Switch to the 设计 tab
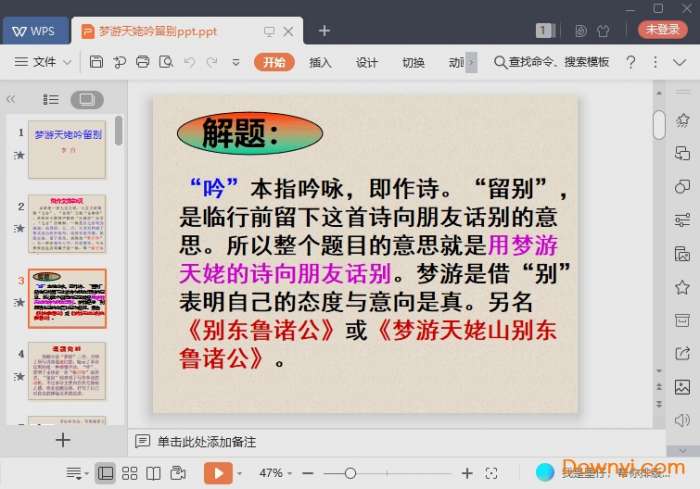This screenshot has width=700, height=489. 367,63
